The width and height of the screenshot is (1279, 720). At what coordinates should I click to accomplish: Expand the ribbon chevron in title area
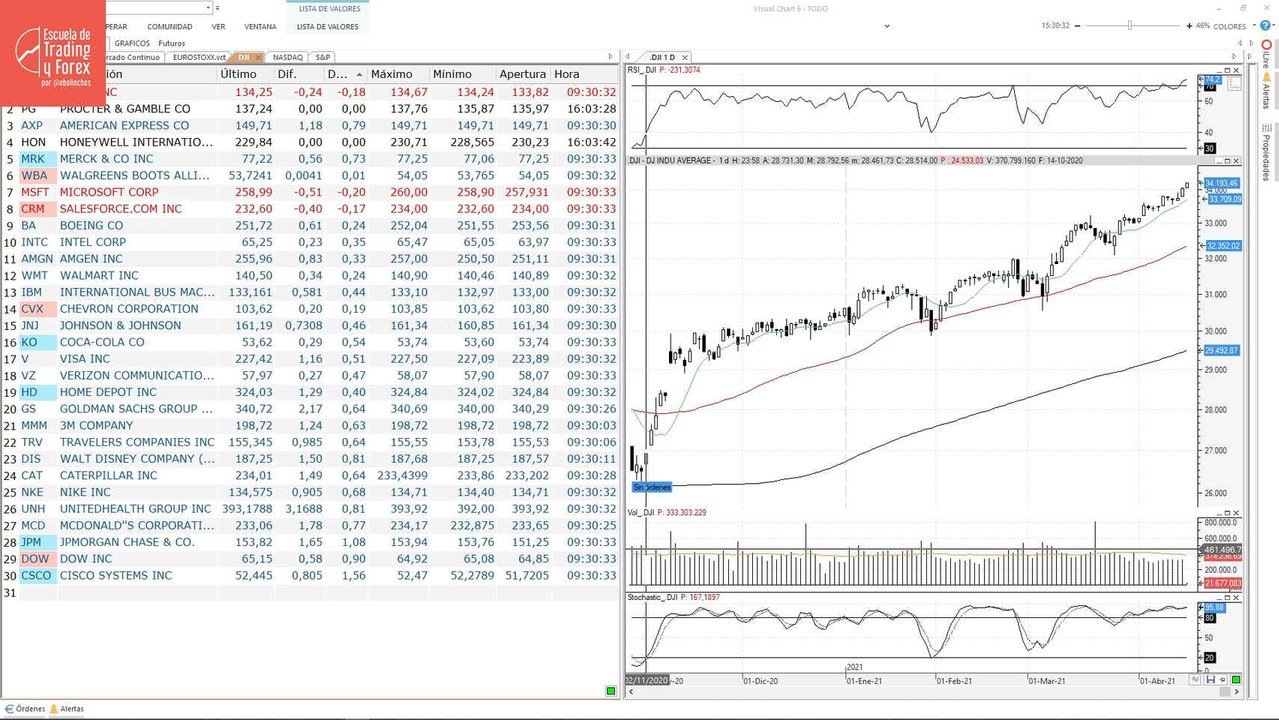pos(887,26)
